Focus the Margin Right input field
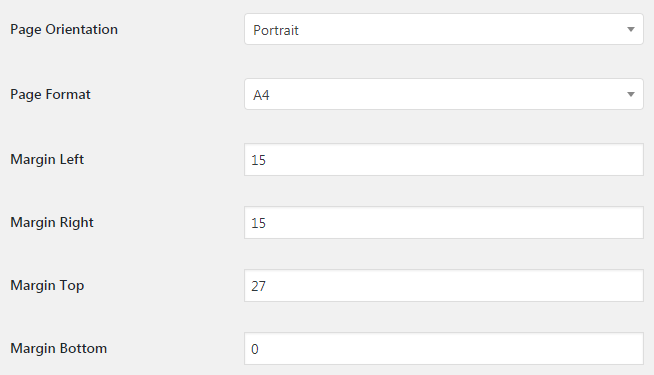The width and height of the screenshot is (654, 375). [x=444, y=223]
